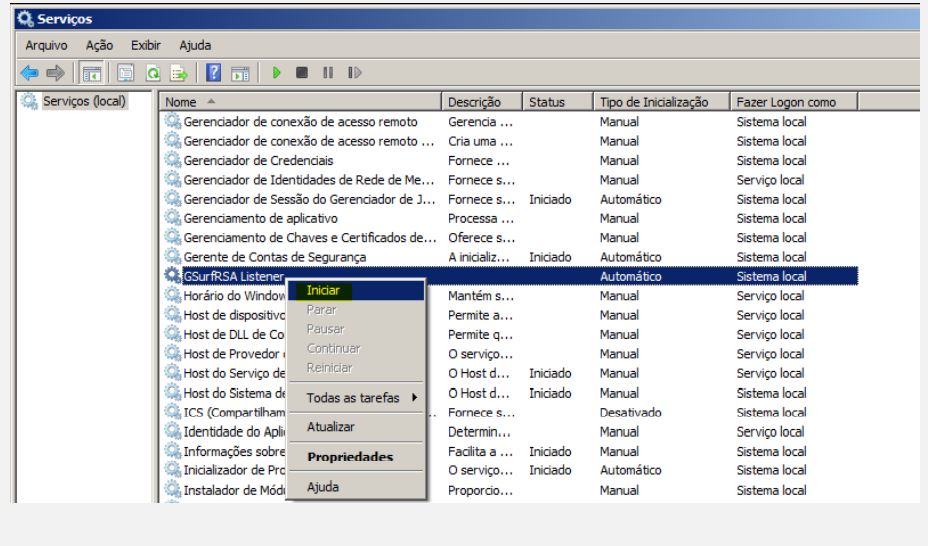The width and height of the screenshot is (928, 546).
Task: Click the Forward arrow toolbar icon
Action: tap(55, 73)
